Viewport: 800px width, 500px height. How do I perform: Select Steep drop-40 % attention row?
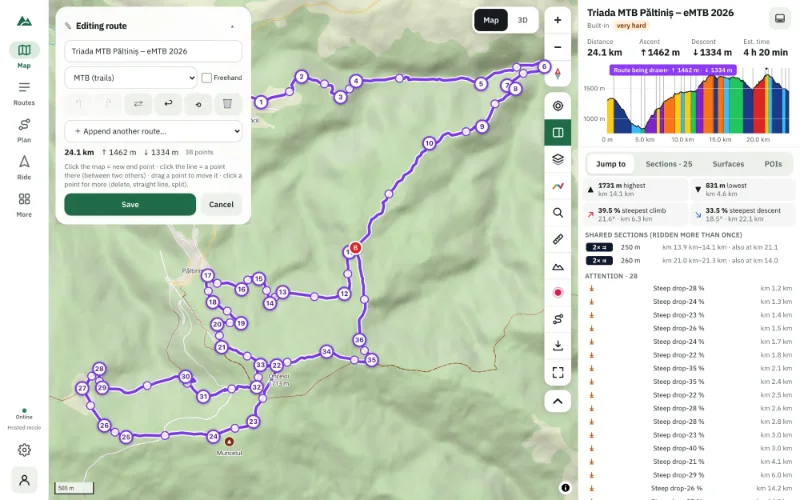click(689, 448)
